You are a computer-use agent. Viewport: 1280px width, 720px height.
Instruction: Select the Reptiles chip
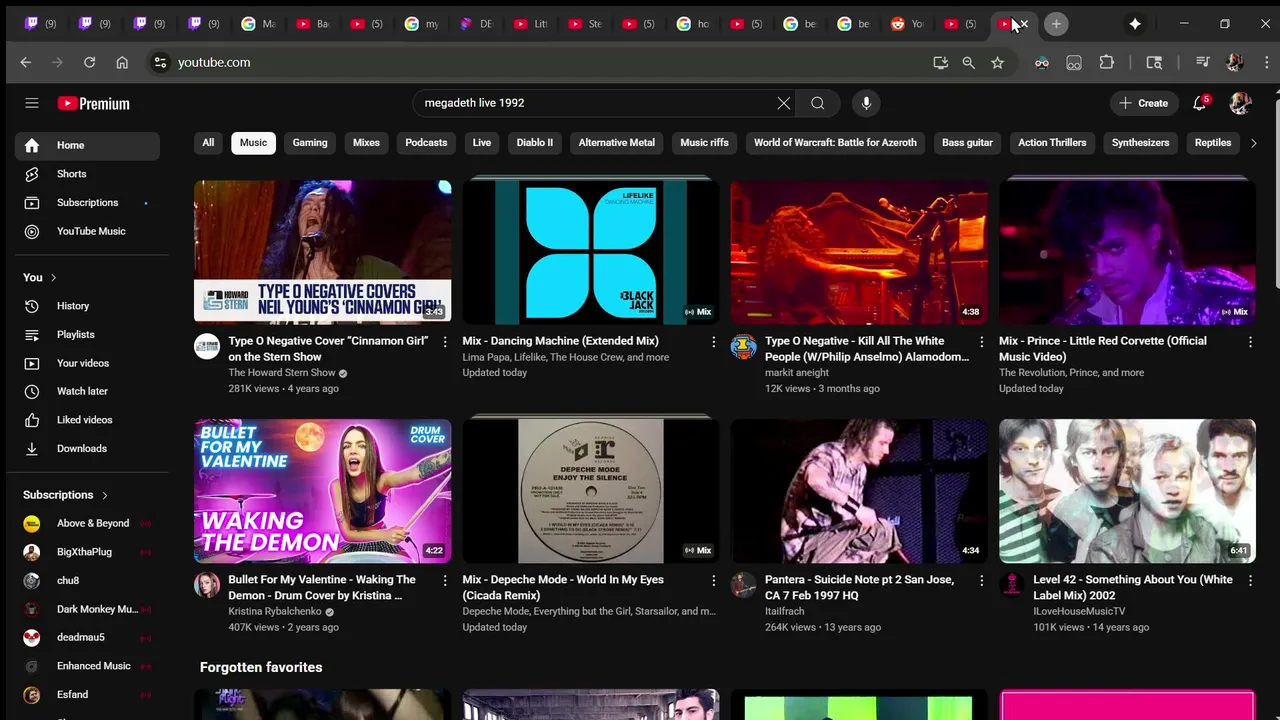(1213, 142)
